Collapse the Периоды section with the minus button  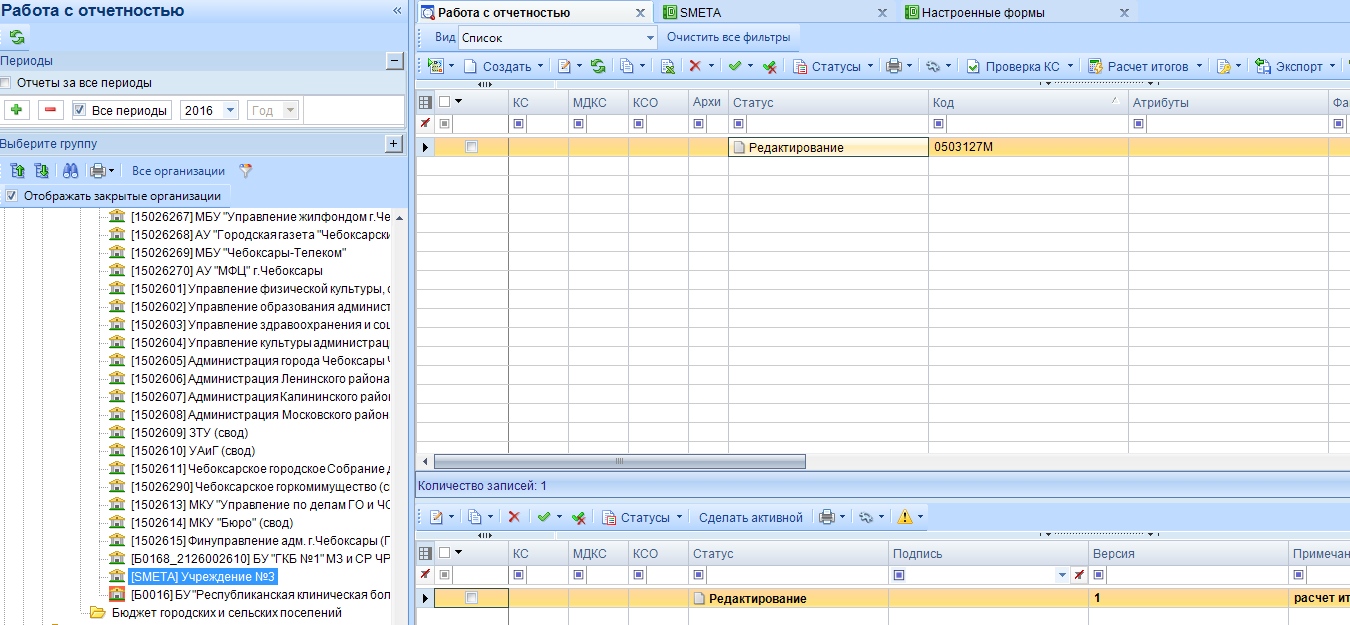coord(394,61)
